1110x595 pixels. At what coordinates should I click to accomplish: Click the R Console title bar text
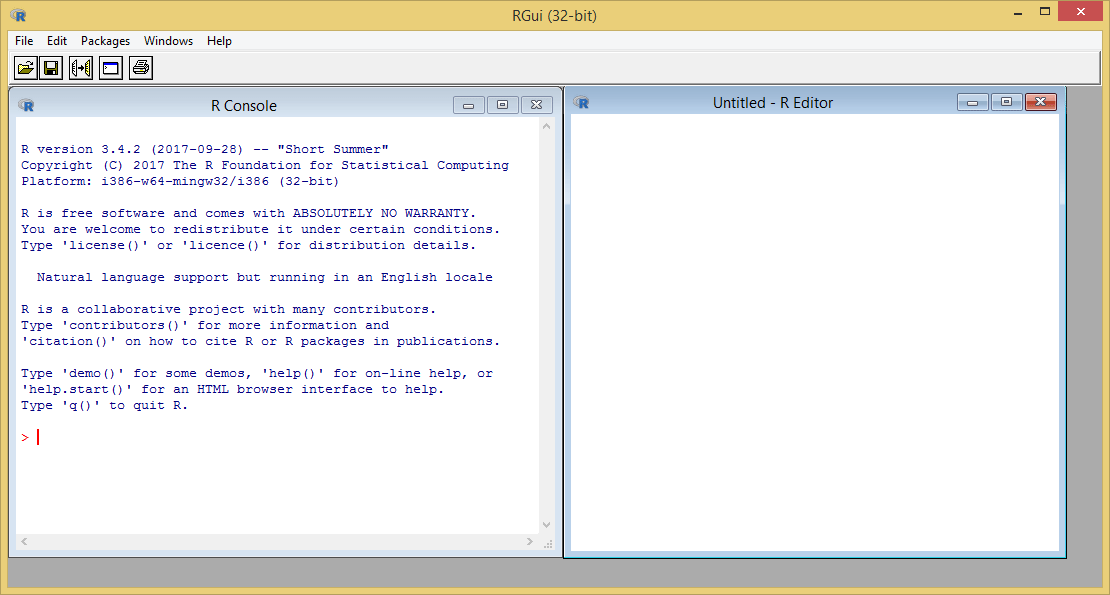click(244, 105)
